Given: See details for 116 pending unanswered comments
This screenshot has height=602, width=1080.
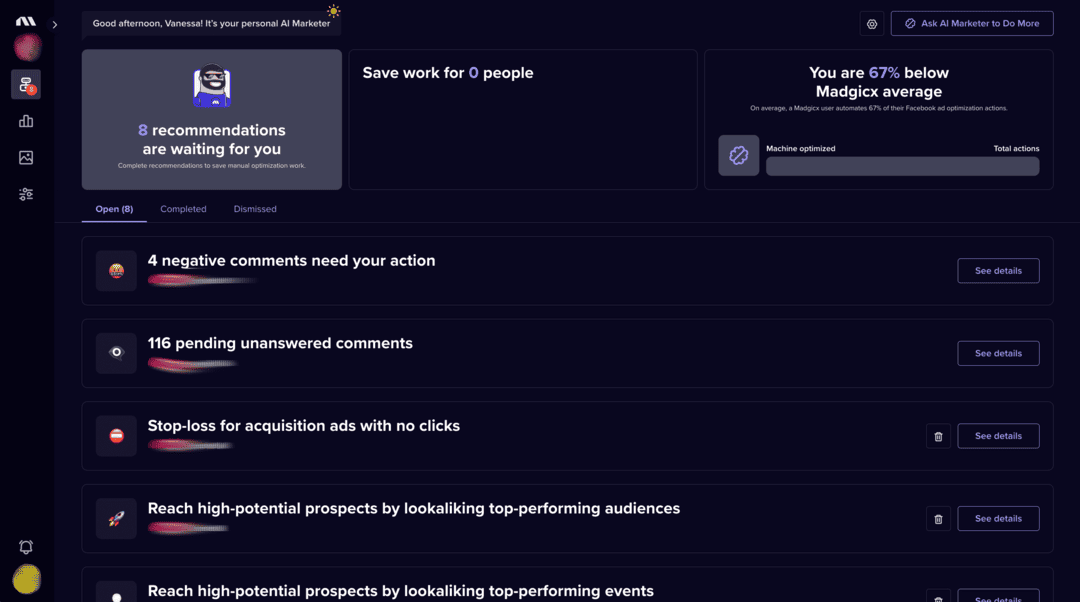Looking at the screenshot, I should pyautogui.click(x=998, y=353).
